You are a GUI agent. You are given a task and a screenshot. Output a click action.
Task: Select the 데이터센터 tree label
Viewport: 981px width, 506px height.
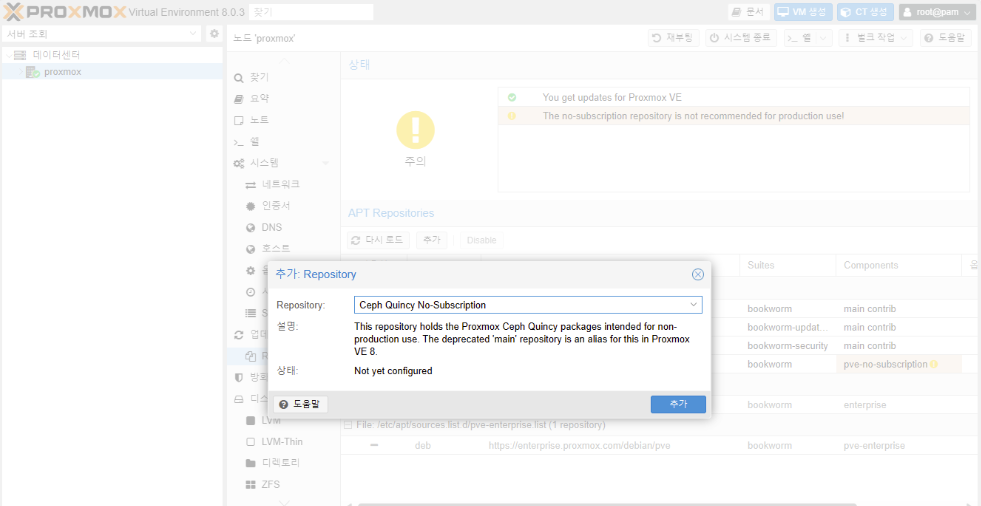tap(56, 55)
